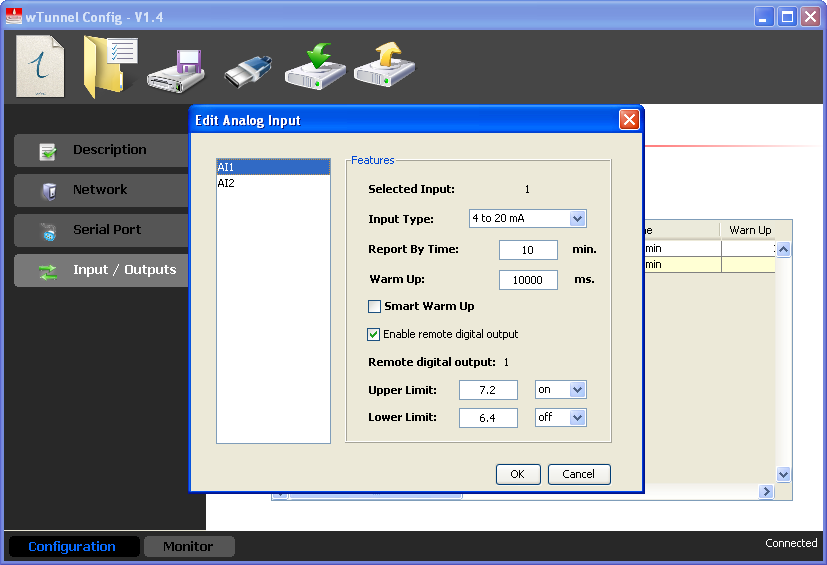Enable the Smart Warm Up checkbox
This screenshot has height=565, width=827.
pyautogui.click(x=375, y=307)
